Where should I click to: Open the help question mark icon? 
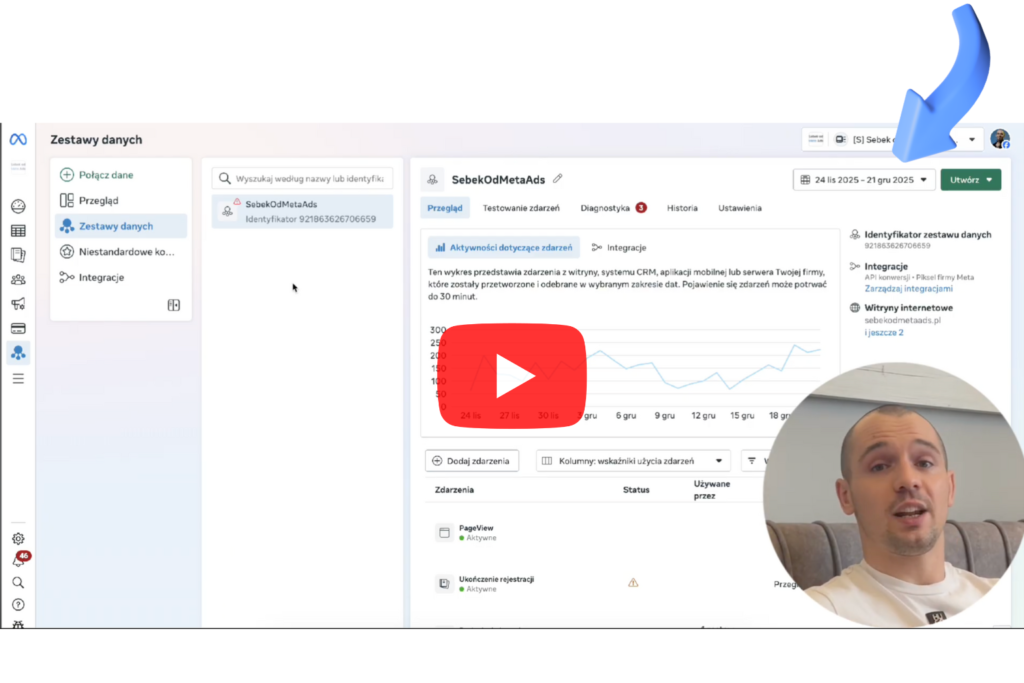tap(18, 604)
